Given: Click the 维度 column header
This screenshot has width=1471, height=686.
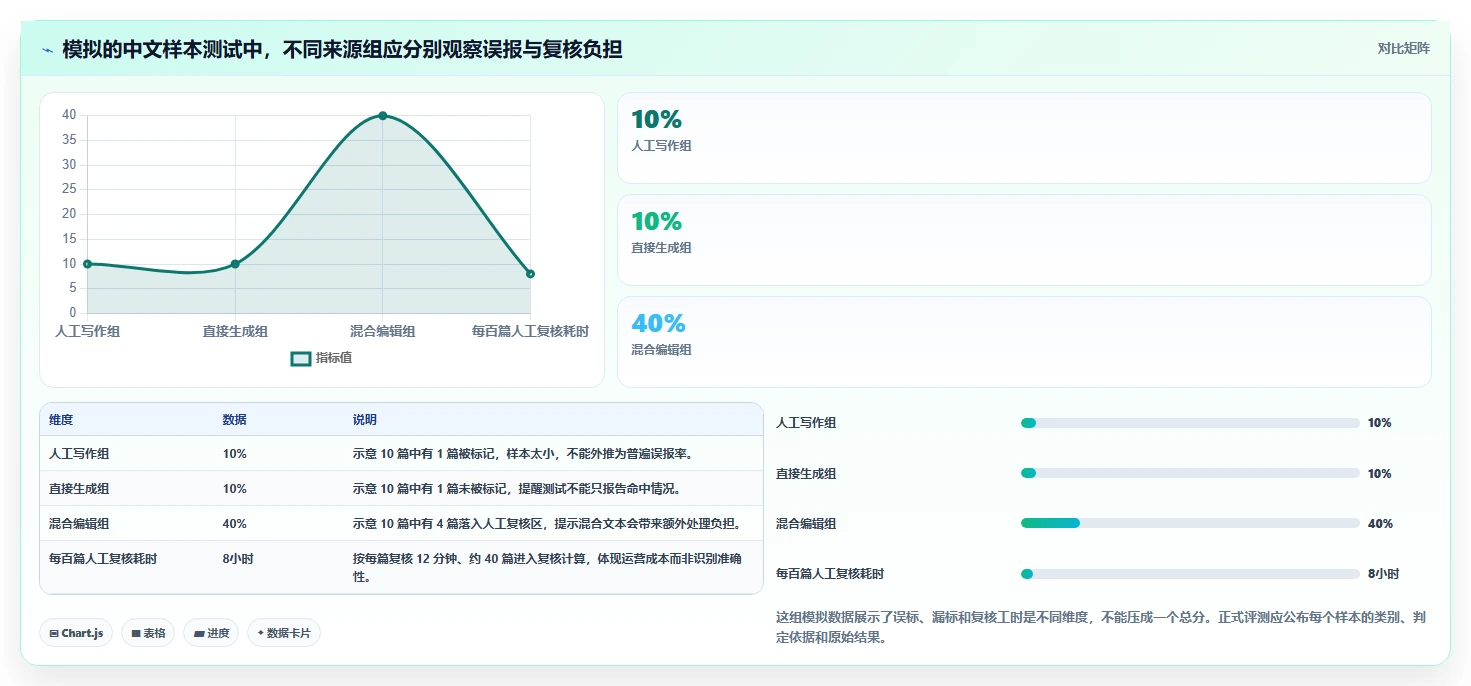Looking at the screenshot, I should pyautogui.click(x=61, y=420).
